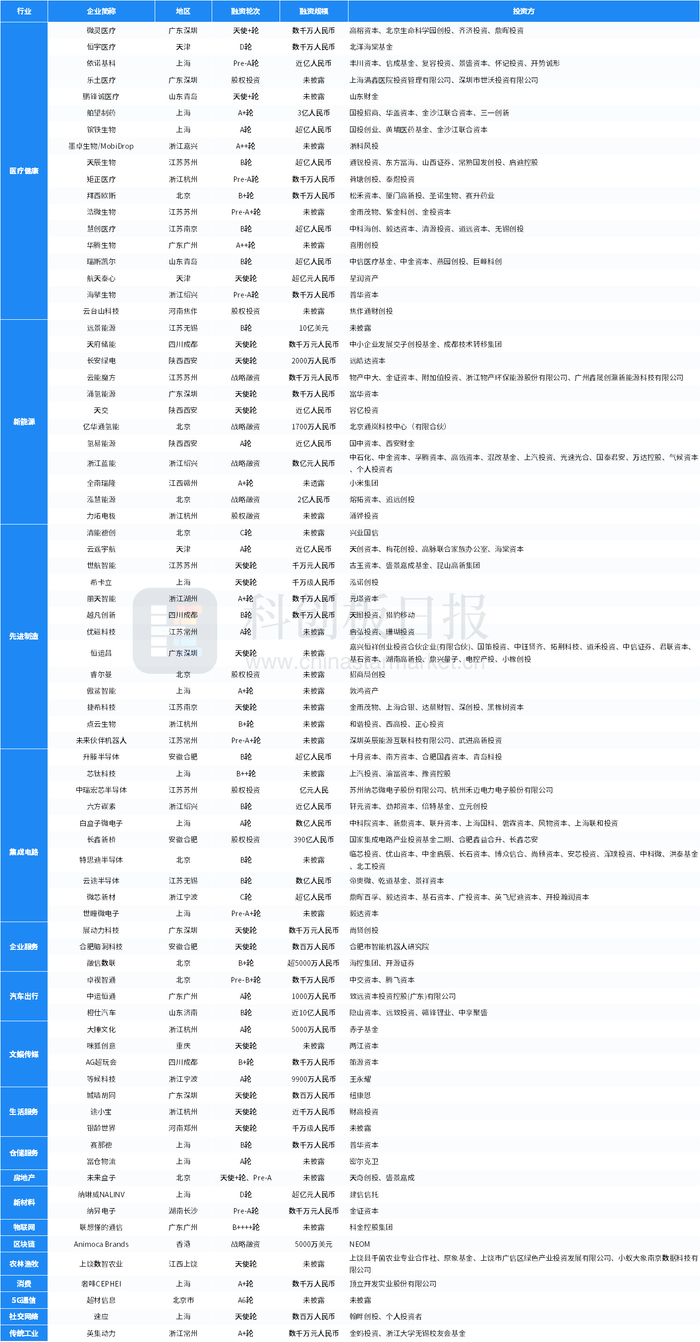Click company name 融信数联

tap(102, 962)
